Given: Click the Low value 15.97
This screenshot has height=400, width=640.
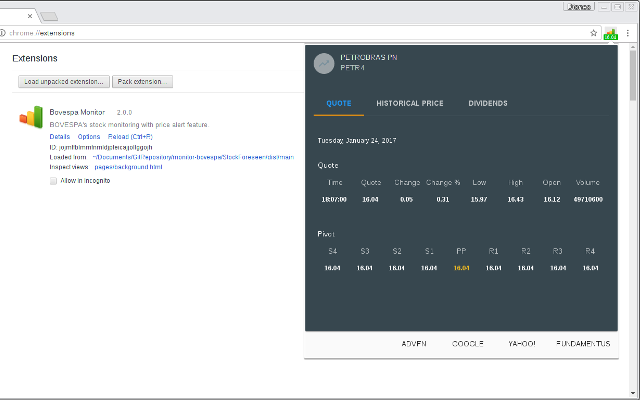Looking at the screenshot, I should [x=479, y=200].
